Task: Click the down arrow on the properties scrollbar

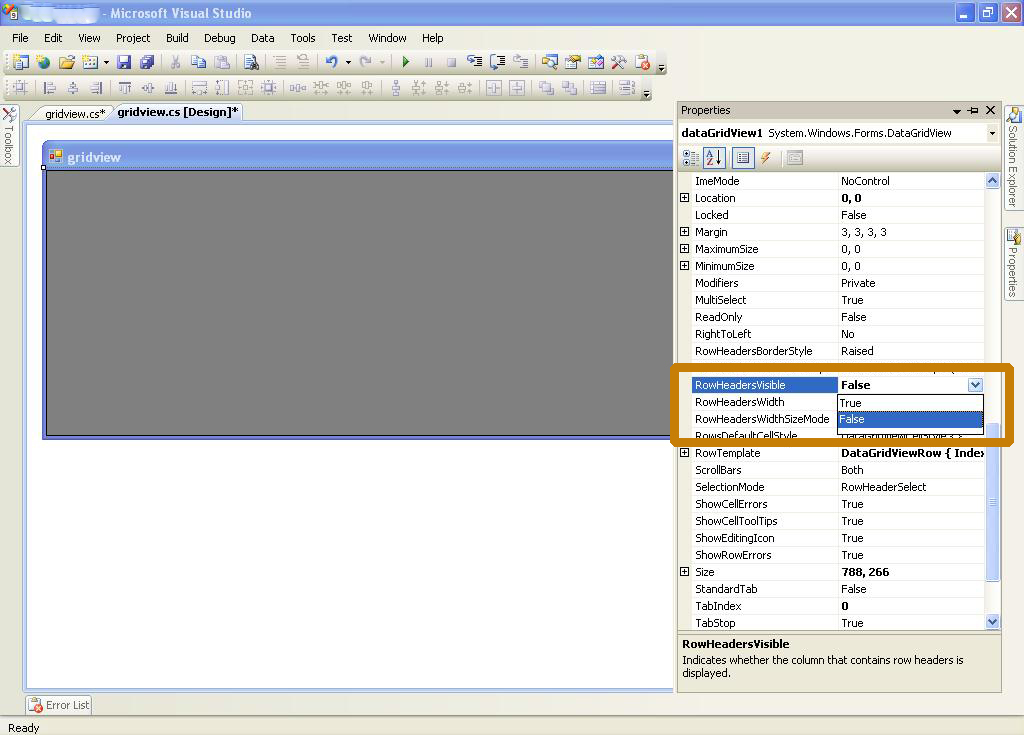Action: click(992, 621)
